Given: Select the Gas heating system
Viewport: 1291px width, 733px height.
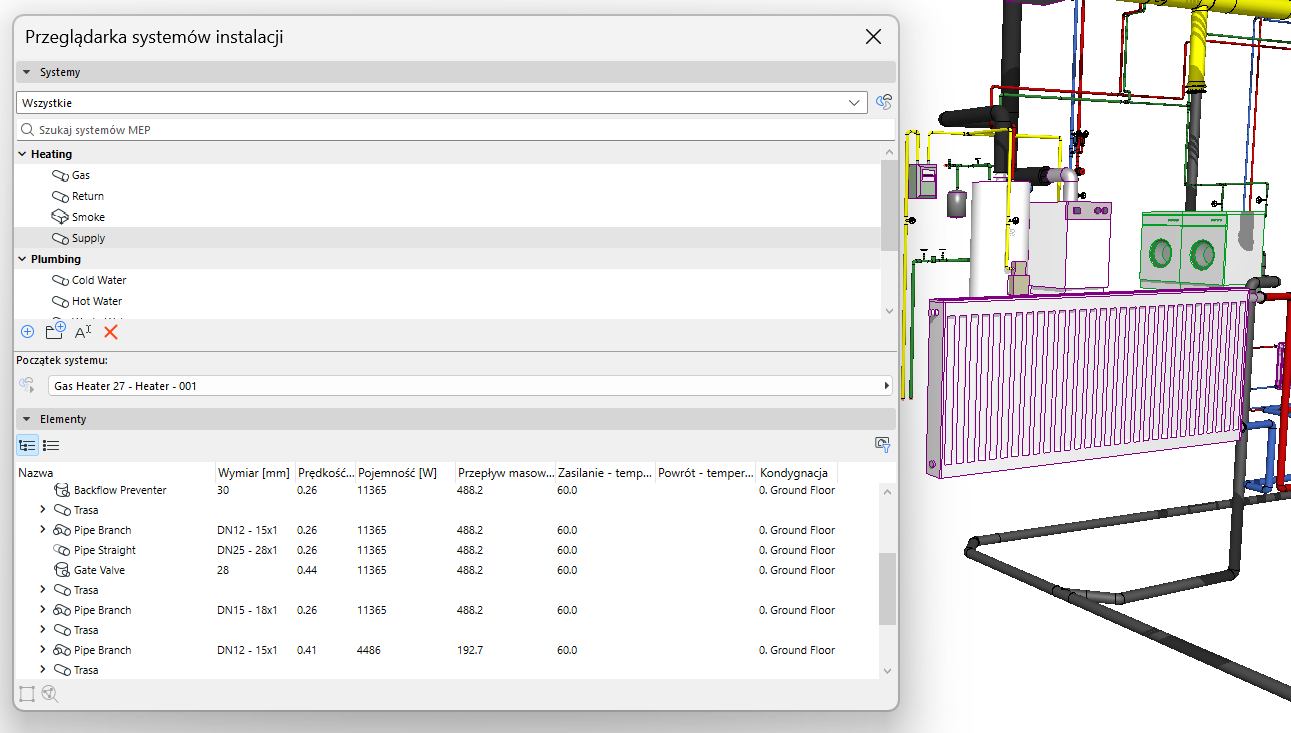Looking at the screenshot, I should click(447, 175).
